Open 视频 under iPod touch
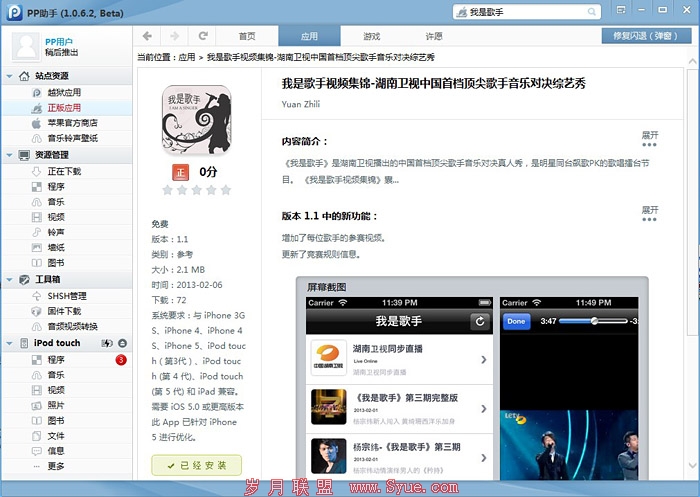This screenshot has height=497, width=700. [67, 390]
